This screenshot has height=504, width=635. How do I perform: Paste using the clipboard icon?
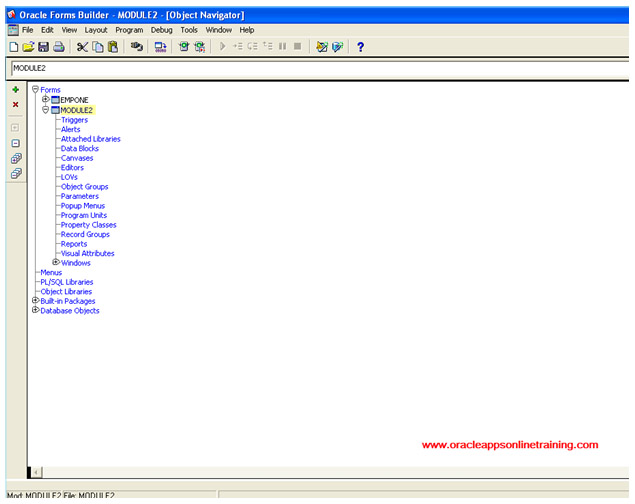tap(113, 47)
